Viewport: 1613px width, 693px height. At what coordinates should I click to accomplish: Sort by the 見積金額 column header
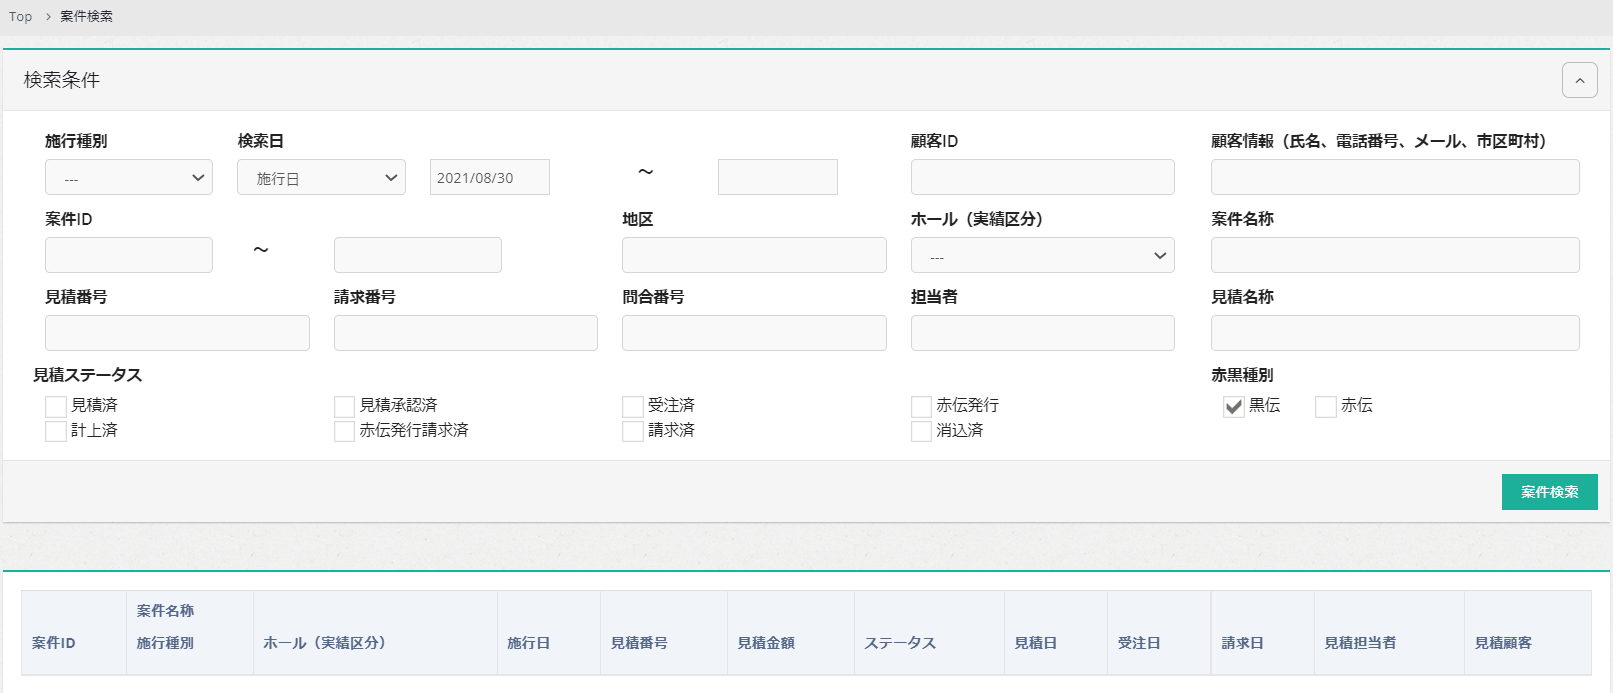click(x=766, y=643)
